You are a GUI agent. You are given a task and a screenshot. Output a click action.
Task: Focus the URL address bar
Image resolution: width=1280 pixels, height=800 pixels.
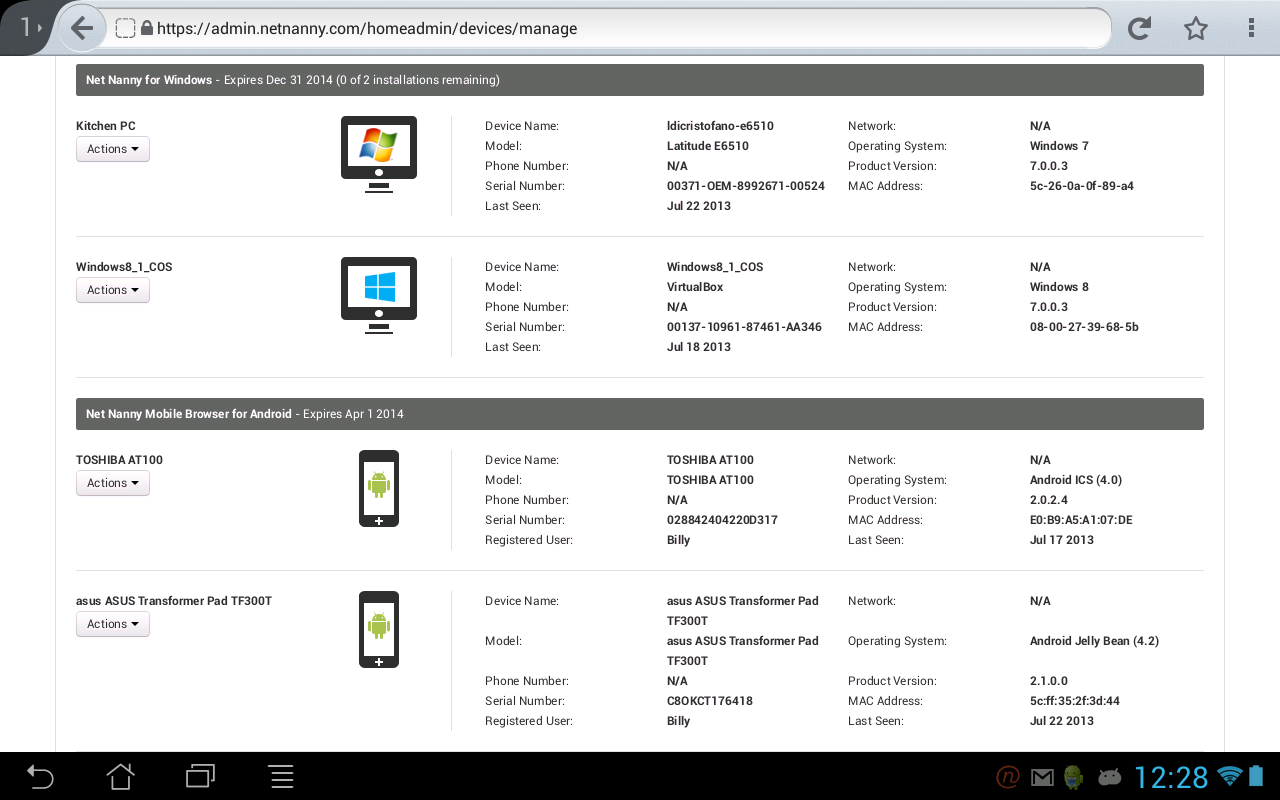pyautogui.click(x=610, y=29)
